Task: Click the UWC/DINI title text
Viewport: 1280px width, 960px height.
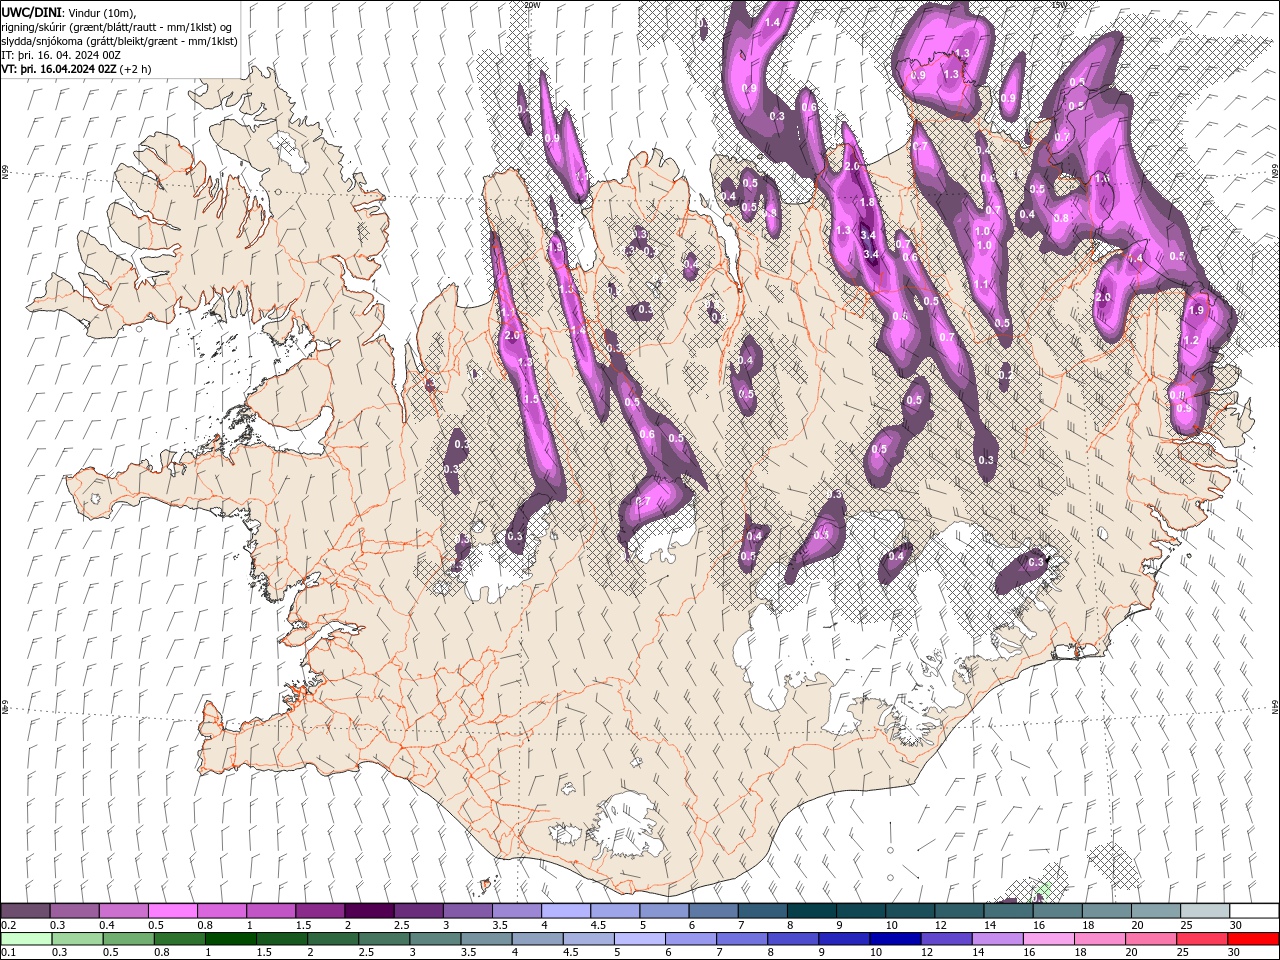Action: [x=33, y=11]
